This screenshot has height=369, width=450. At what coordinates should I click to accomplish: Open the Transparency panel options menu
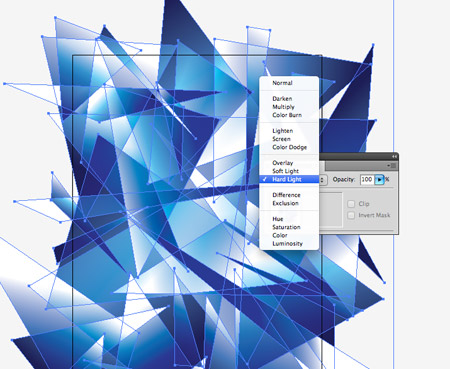392,166
